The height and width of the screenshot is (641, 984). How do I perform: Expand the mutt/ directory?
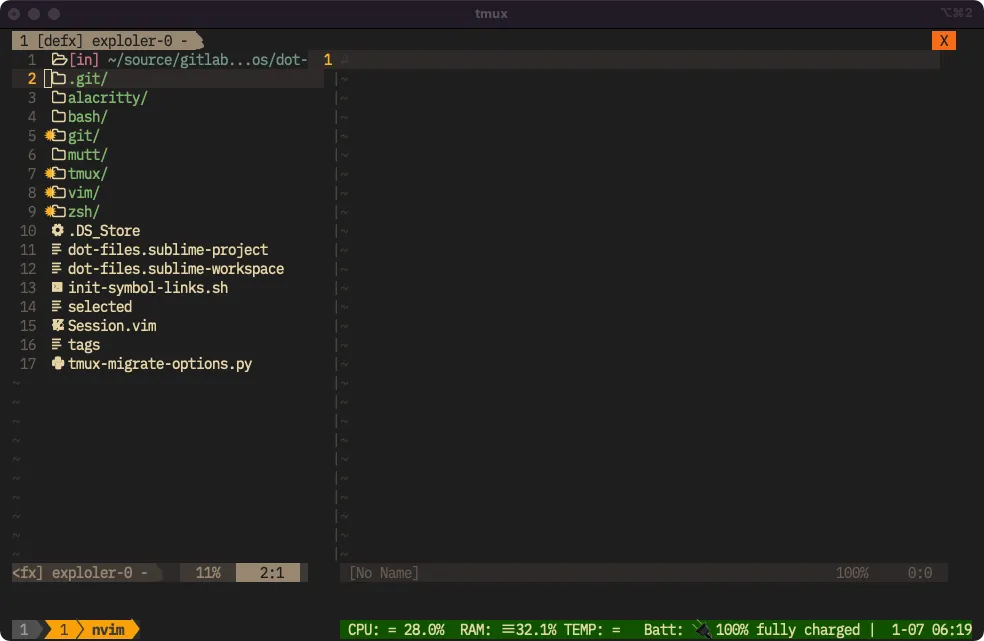[x=87, y=155]
